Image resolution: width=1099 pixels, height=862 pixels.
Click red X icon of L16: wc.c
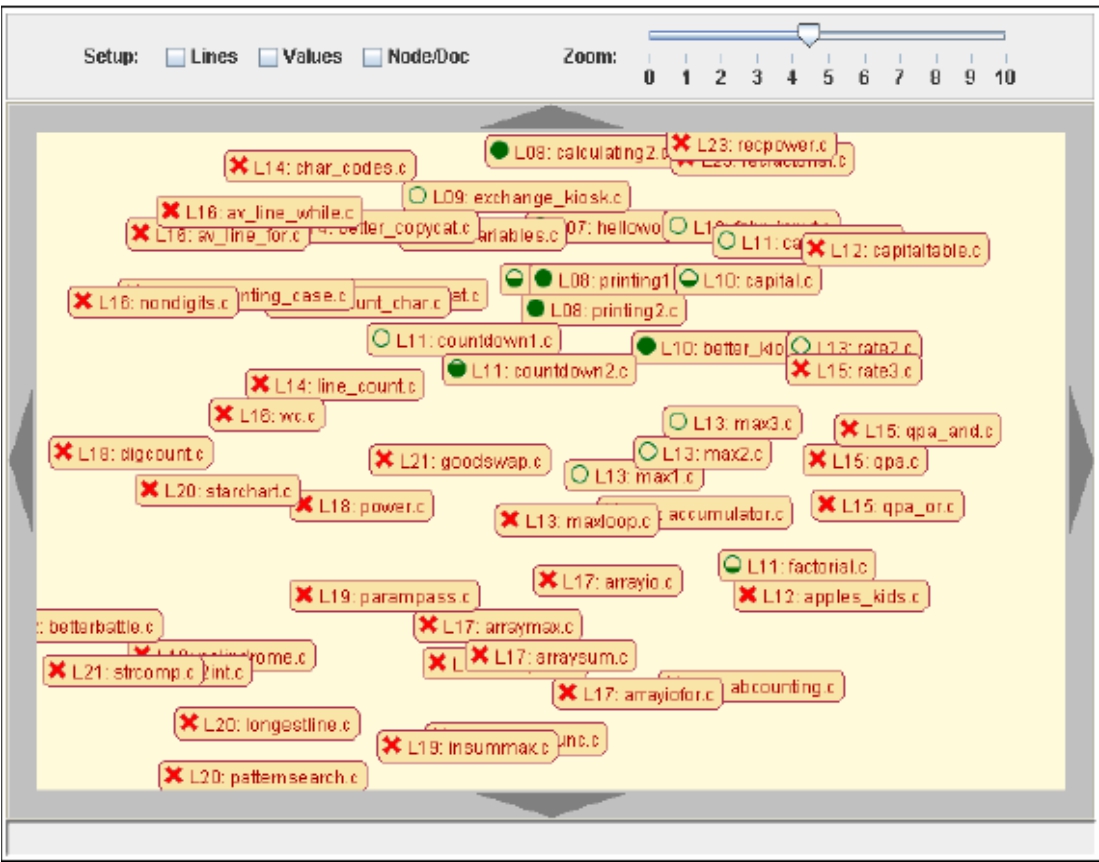pos(224,413)
